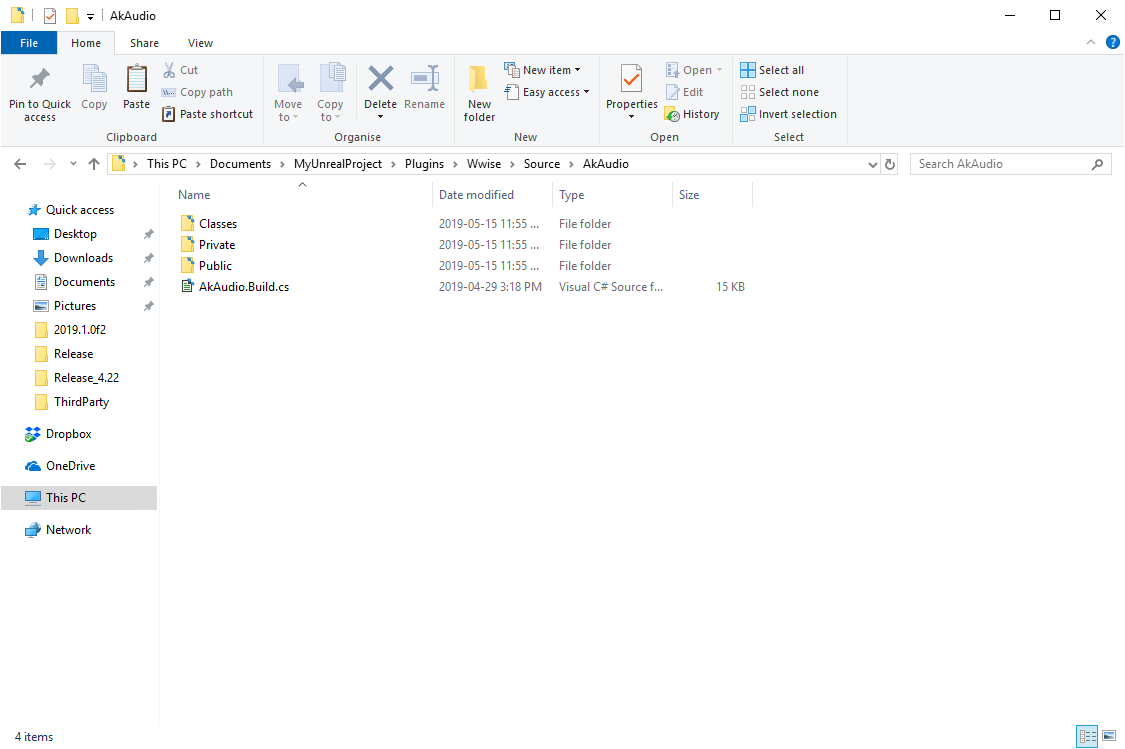The image size is (1125, 749).
Task: Open the File ribbon tab
Action: coord(29,43)
